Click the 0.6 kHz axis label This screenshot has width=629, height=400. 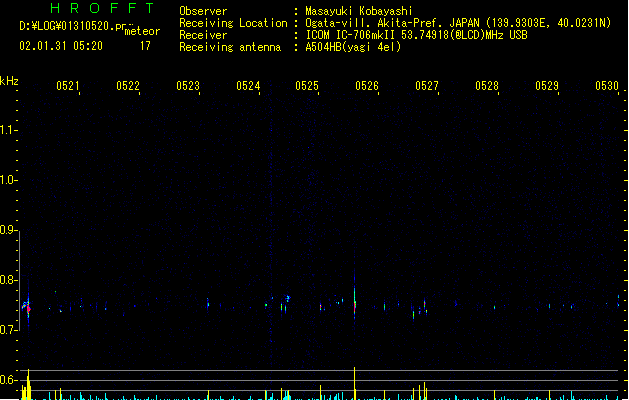[x=7, y=380]
